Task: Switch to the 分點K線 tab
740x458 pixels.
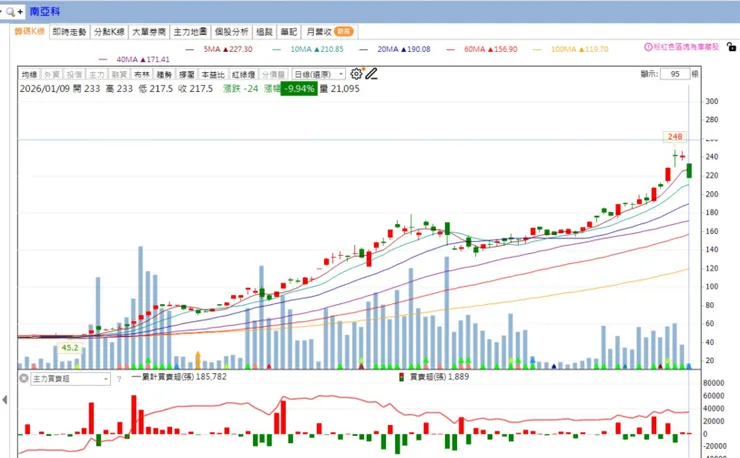Action: tap(109, 32)
